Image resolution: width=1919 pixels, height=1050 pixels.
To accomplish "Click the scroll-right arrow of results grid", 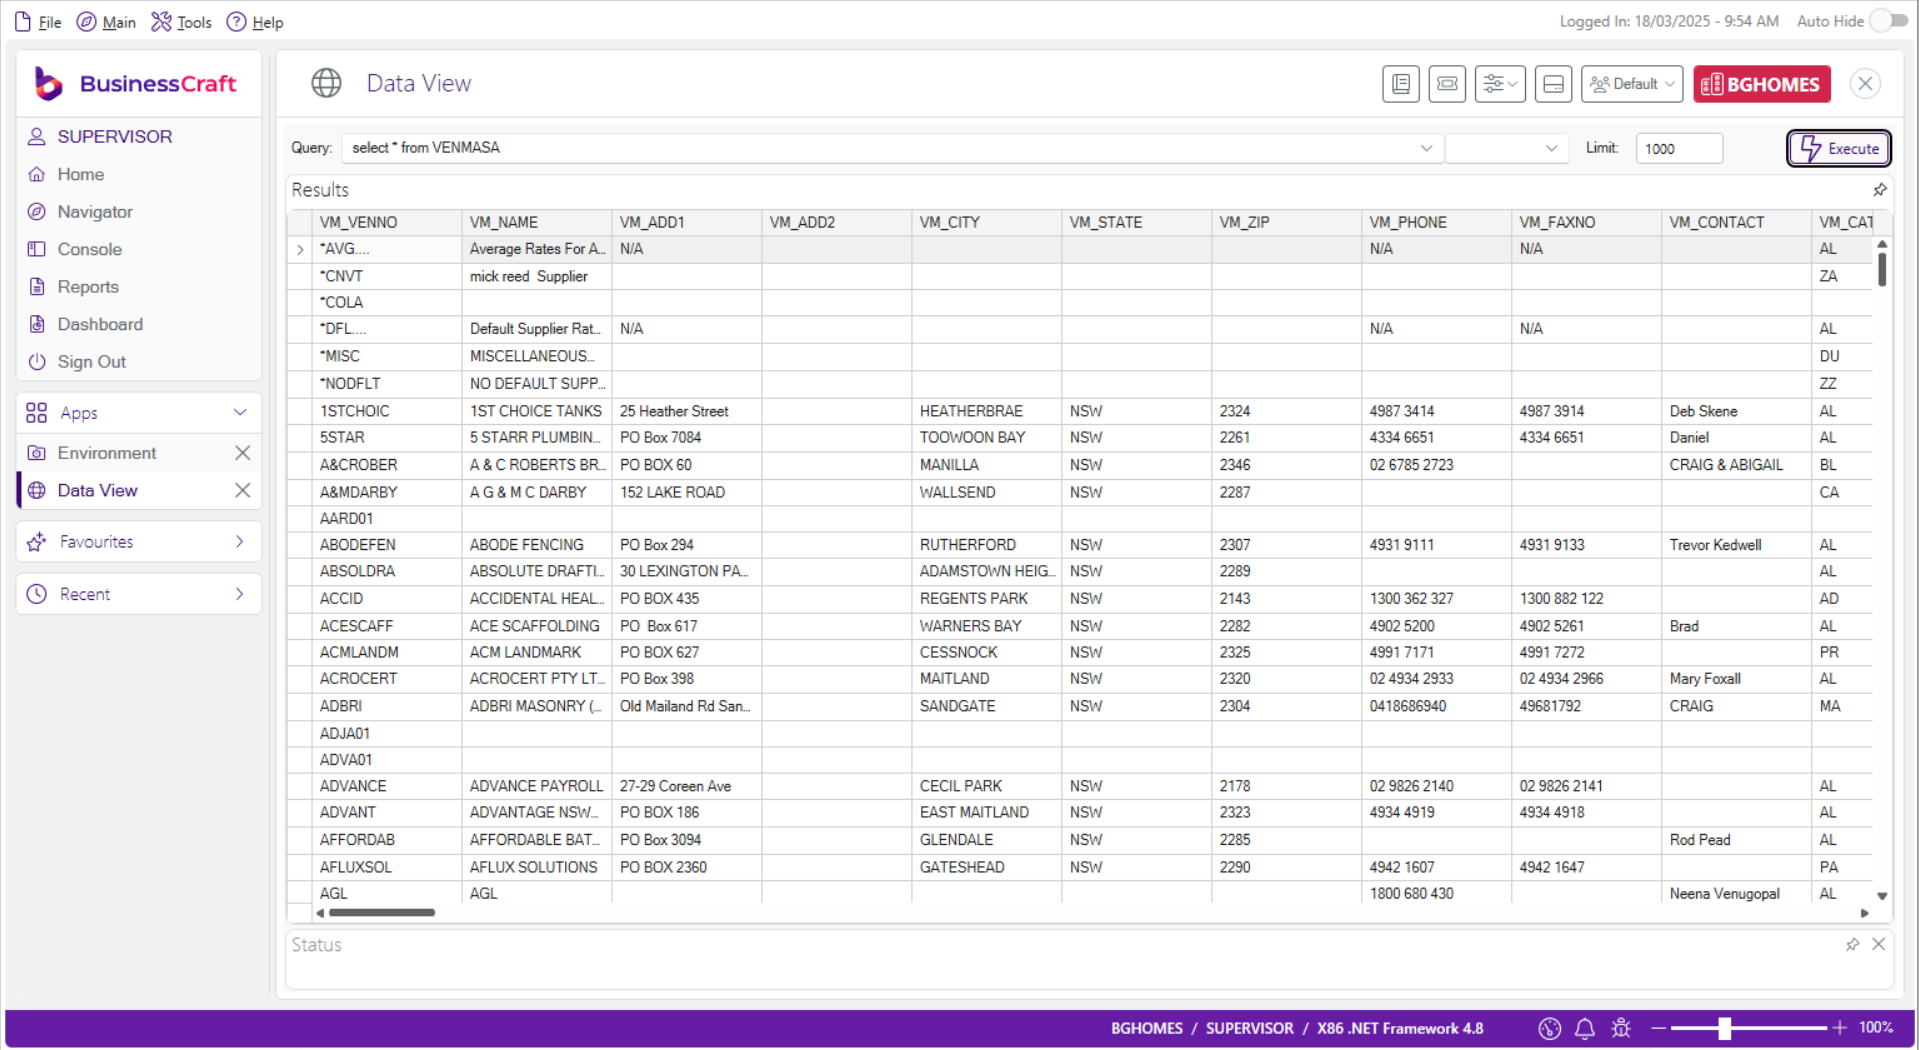I will click(1864, 913).
